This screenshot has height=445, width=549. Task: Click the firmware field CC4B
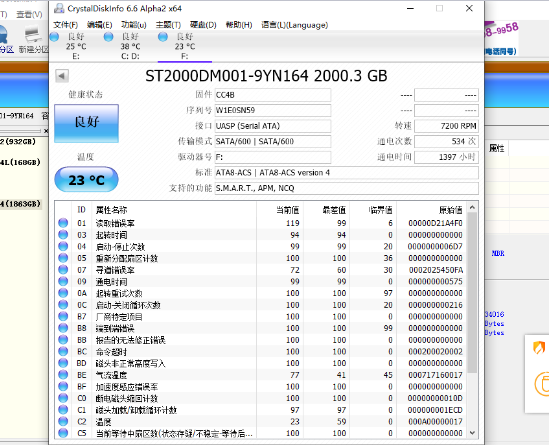click(273, 95)
